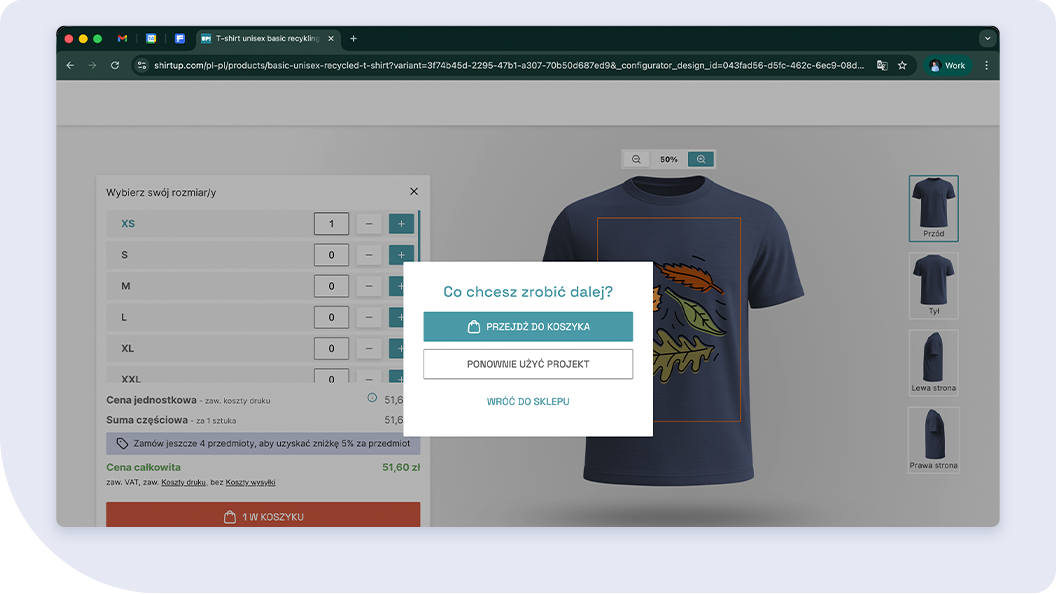This screenshot has height=594, width=1056.
Task: Increase XS quantity with plus
Action: (x=401, y=224)
